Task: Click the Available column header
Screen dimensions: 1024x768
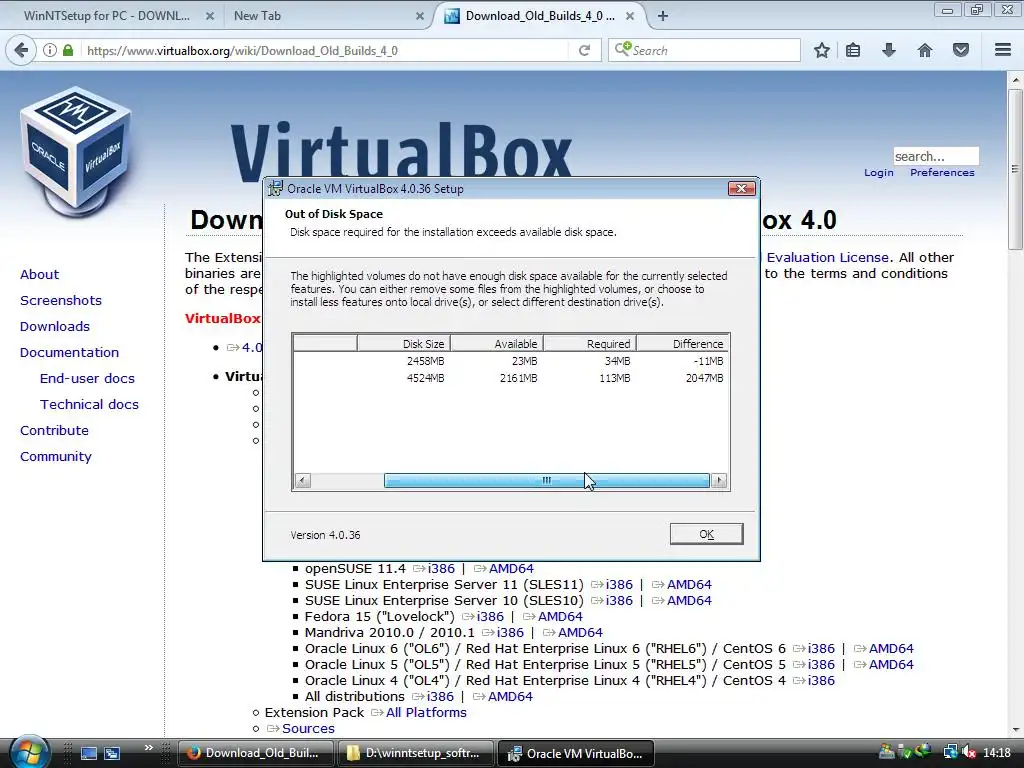Action: tap(497, 344)
